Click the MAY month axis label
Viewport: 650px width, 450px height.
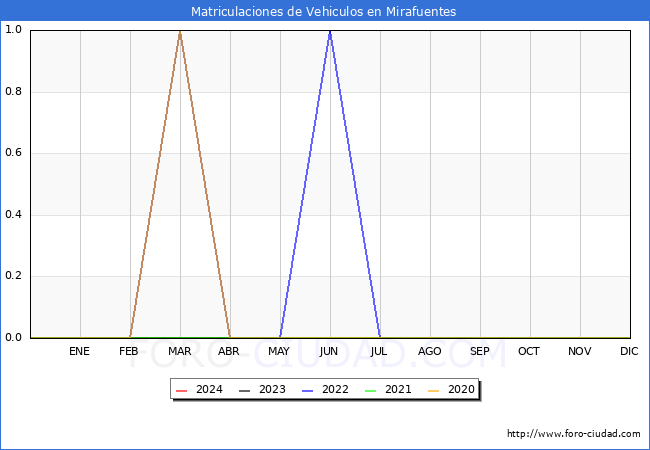point(279,351)
